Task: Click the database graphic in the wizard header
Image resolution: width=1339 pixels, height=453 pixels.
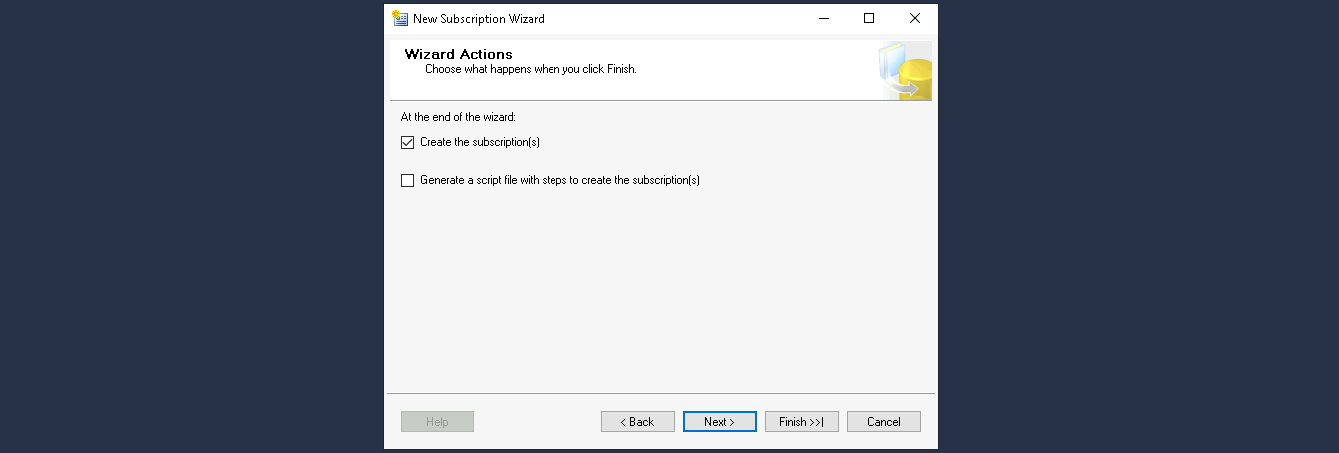Action: coord(906,72)
